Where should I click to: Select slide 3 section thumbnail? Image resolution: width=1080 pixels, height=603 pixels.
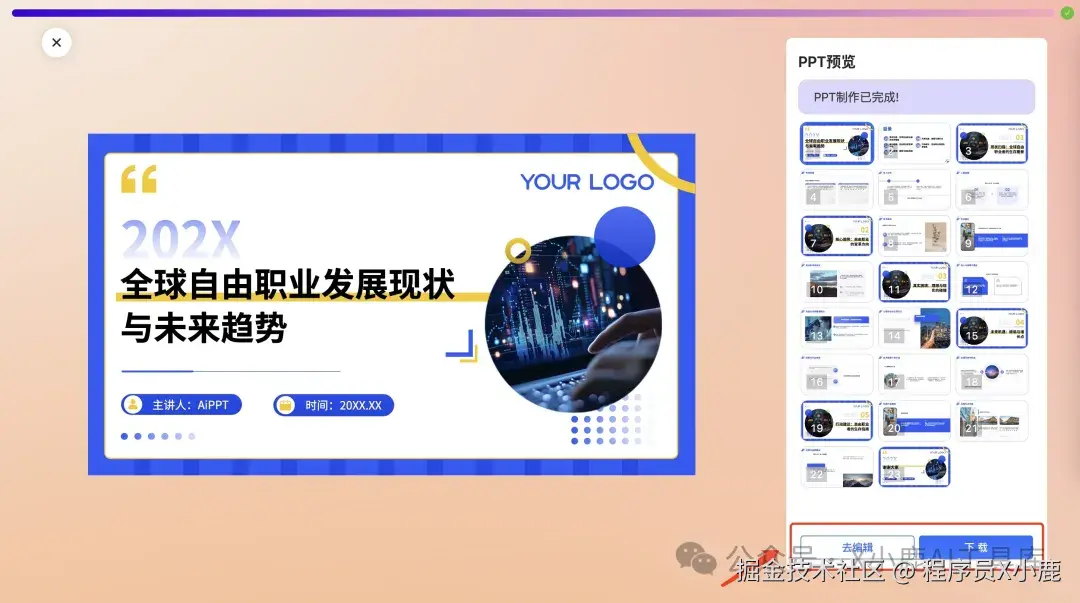tap(992, 143)
